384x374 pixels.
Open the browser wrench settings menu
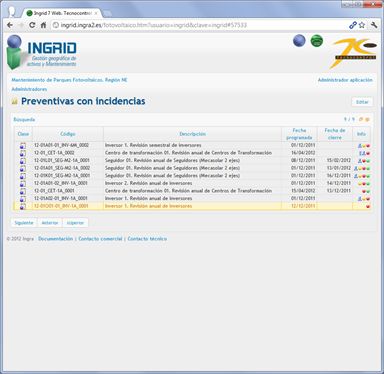point(374,25)
